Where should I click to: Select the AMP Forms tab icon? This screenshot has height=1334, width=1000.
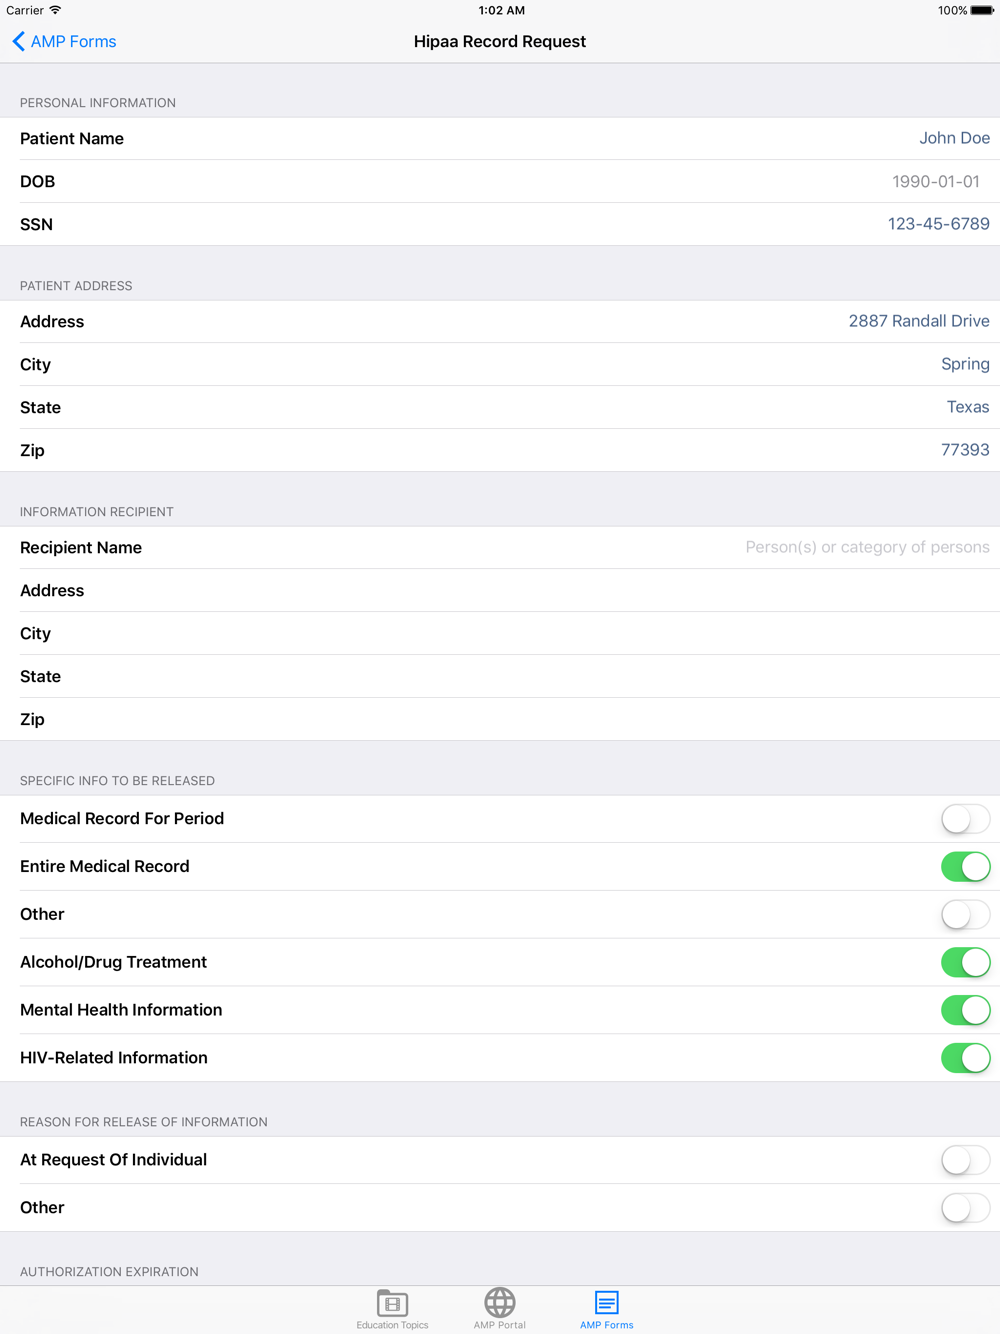coord(606,1302)
